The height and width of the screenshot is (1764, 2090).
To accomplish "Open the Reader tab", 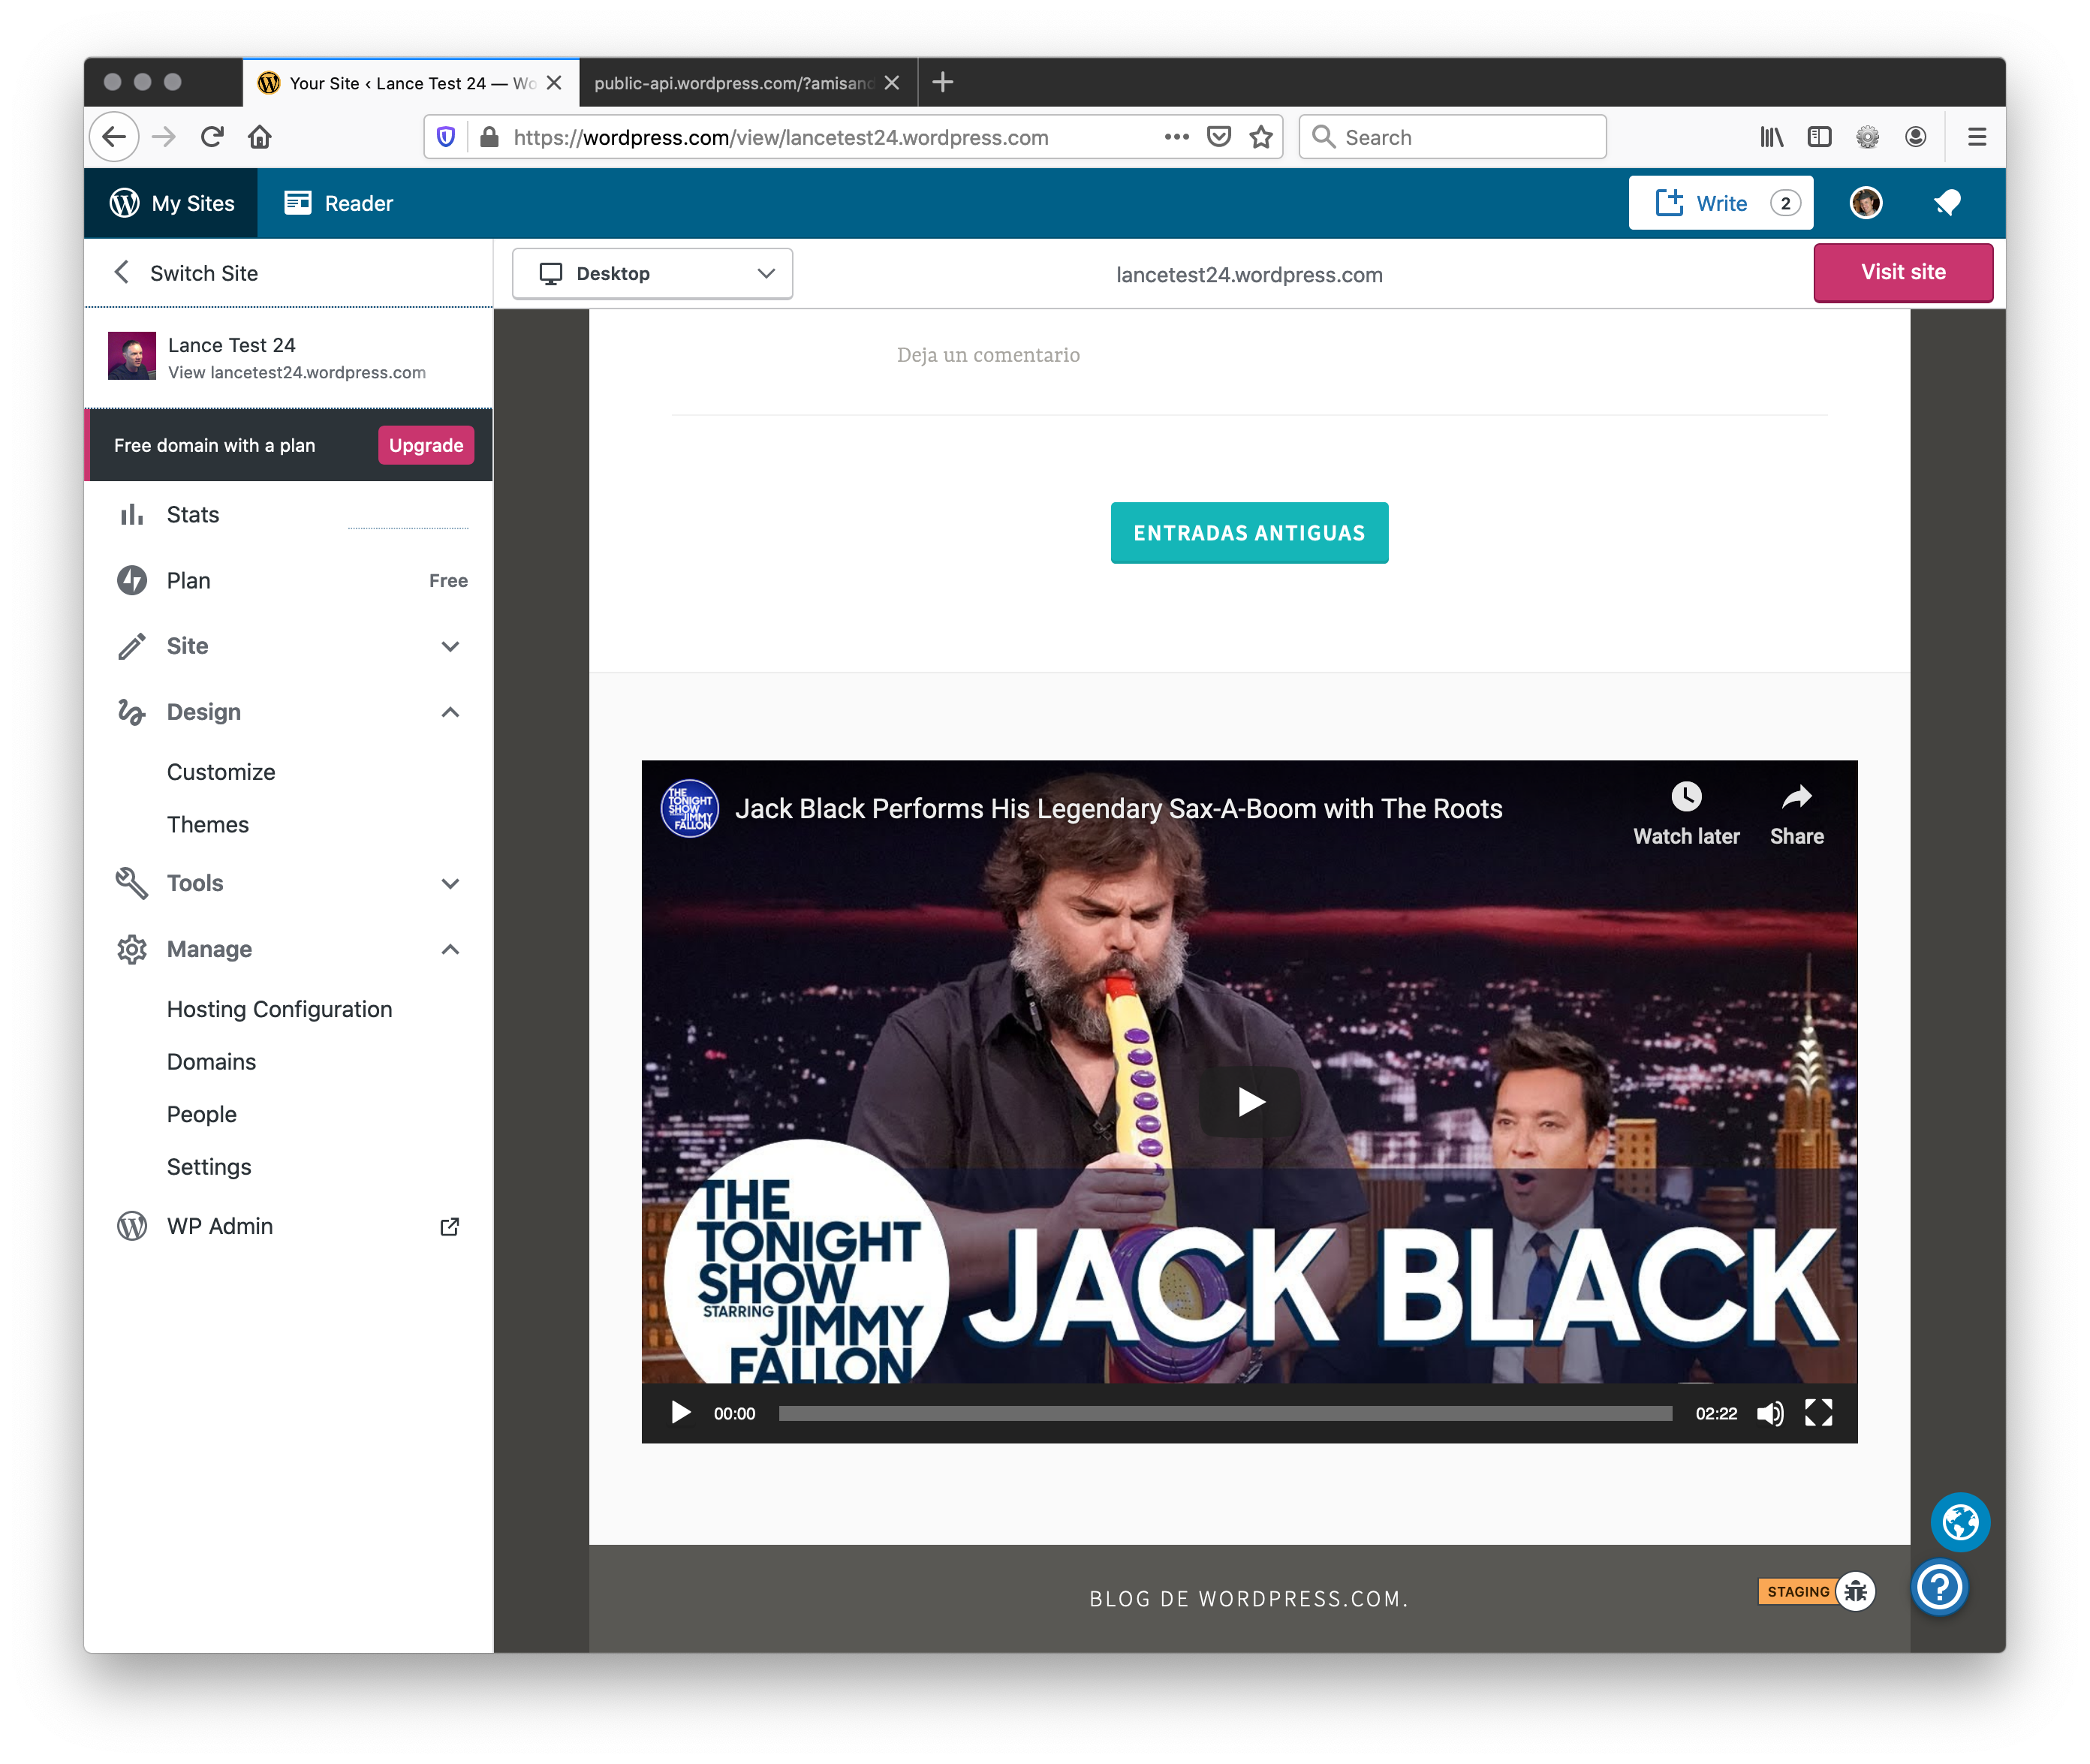I will click(338, 203).
